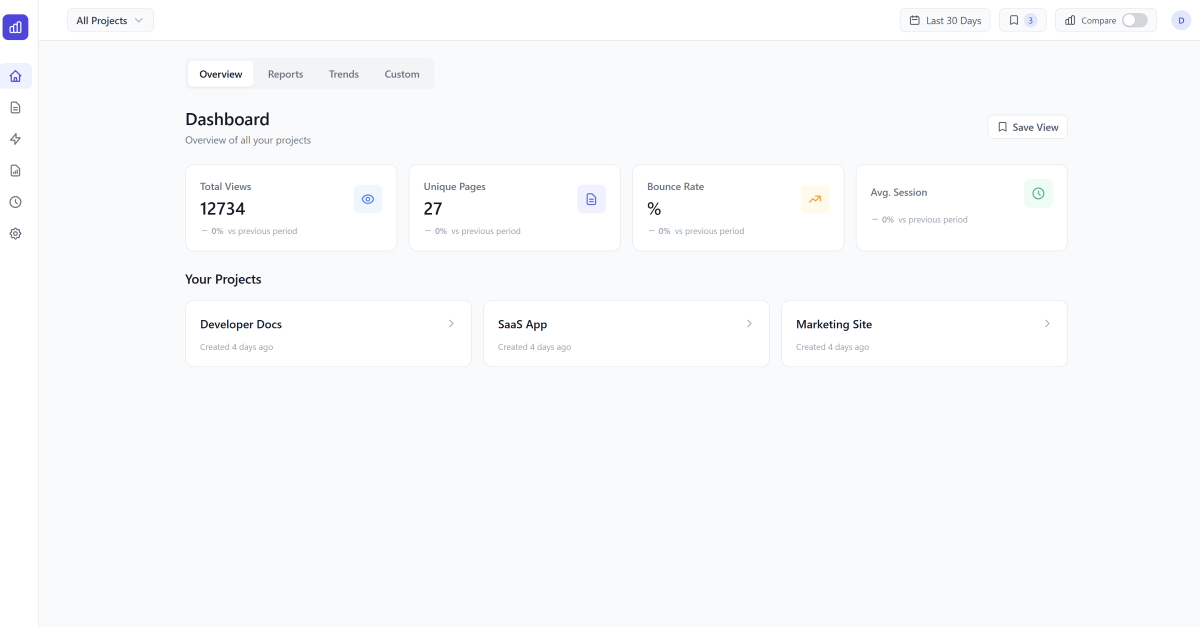Open the Pages icon in the sidebar
The width and height of the screenshot is (1200, 627).
pyautogui.click(x=15, y=107)
